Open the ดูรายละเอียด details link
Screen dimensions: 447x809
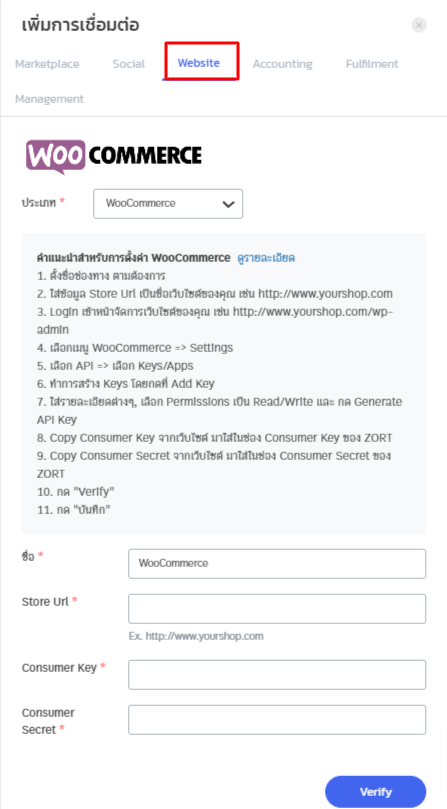pyautogui.click(x=266, y=257)
